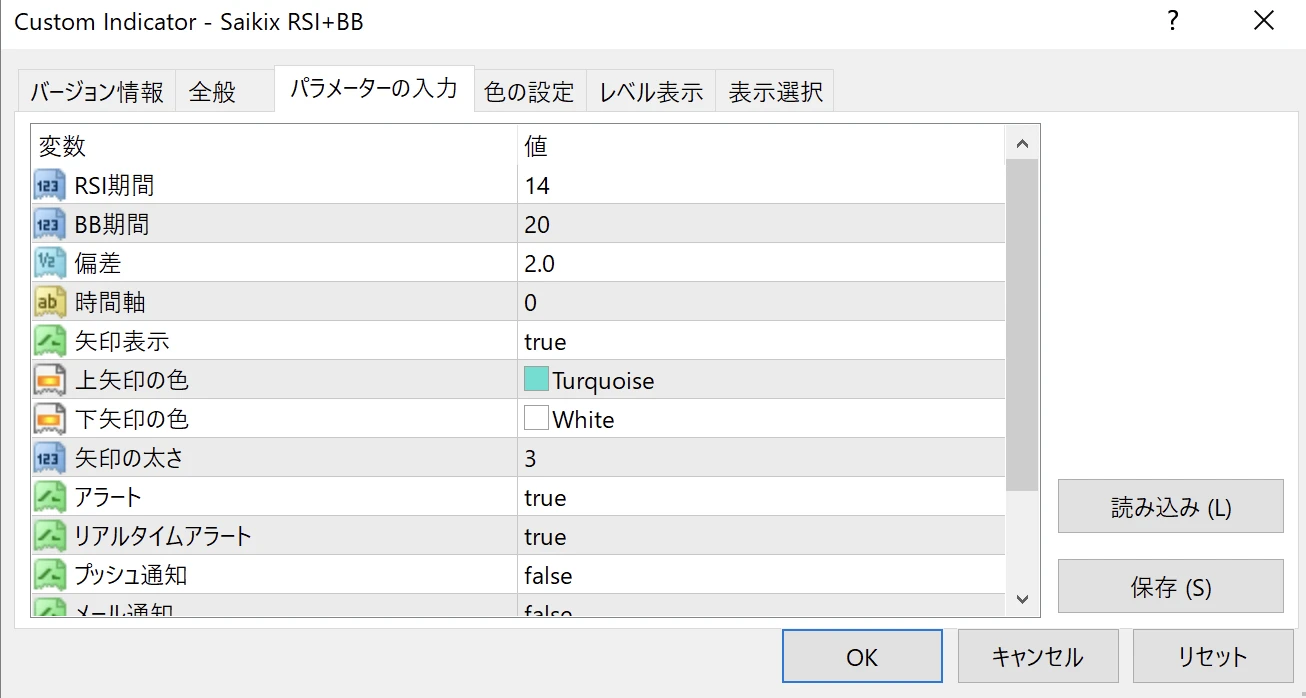The image size is (1306, 698).
Task: Toggle the プッシュ通知 false value
Action: [548, 576]
